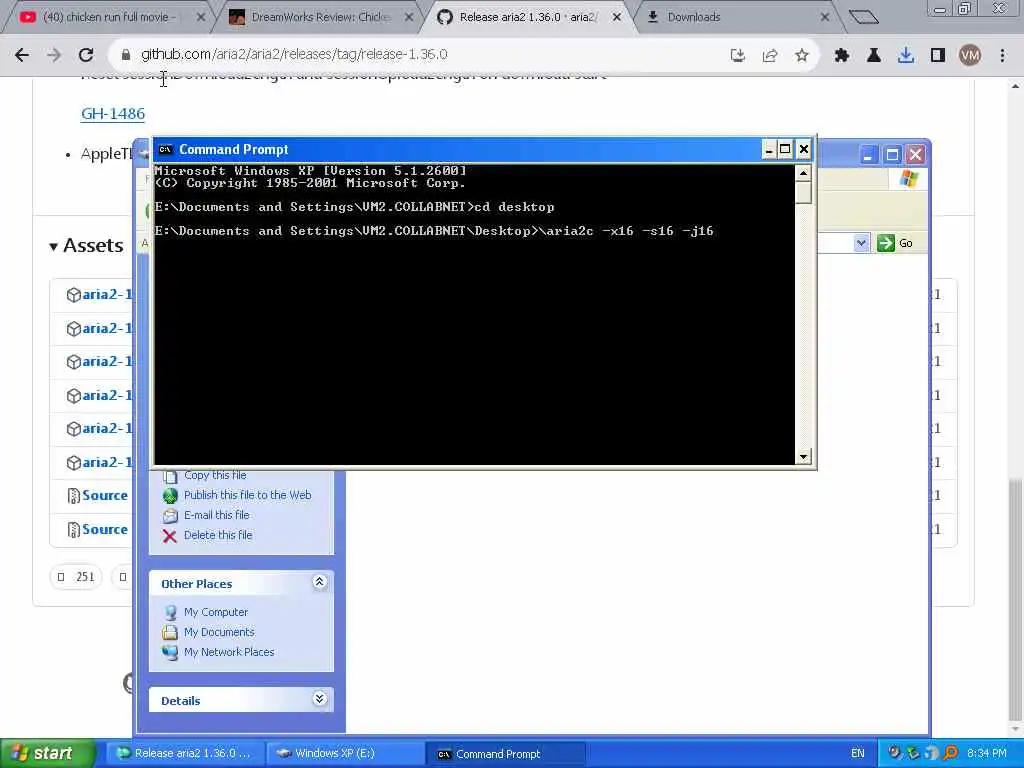This screenshot has height=768, width=1024.
Task: Click Chrome's forward arrow
Action: 54,55
